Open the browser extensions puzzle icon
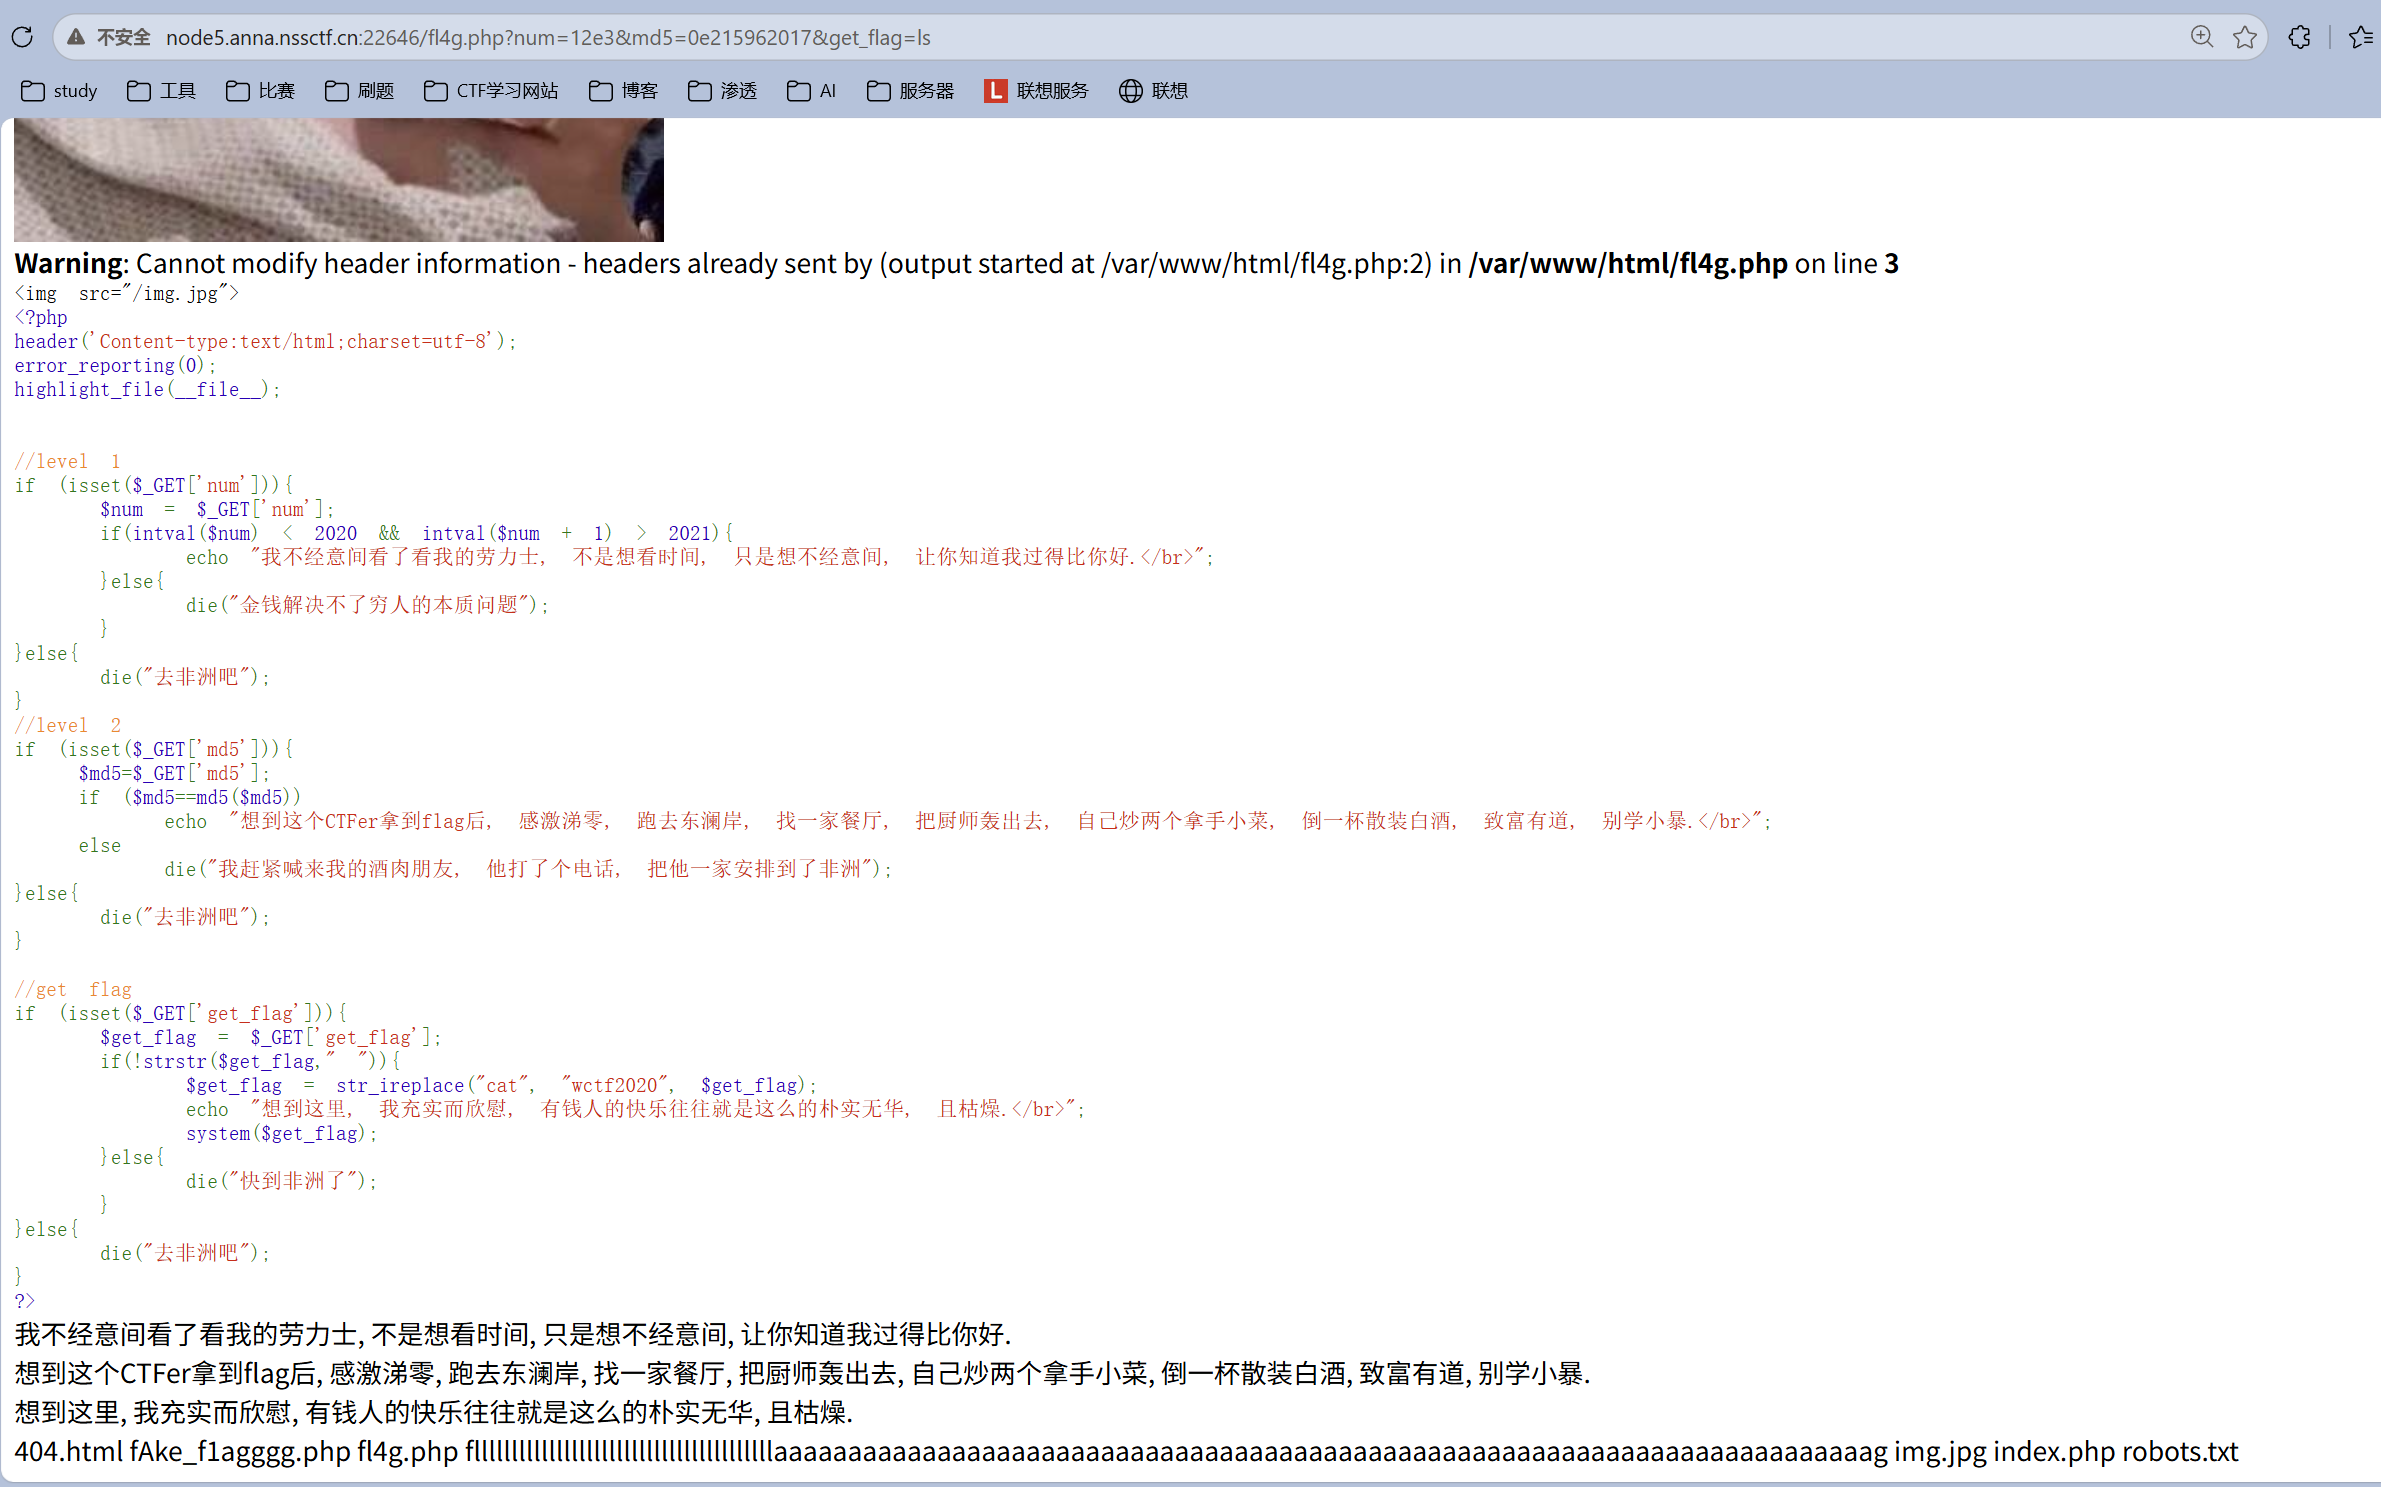The height and width of the screenshot is (1487, 2381). click(2299, 37)
